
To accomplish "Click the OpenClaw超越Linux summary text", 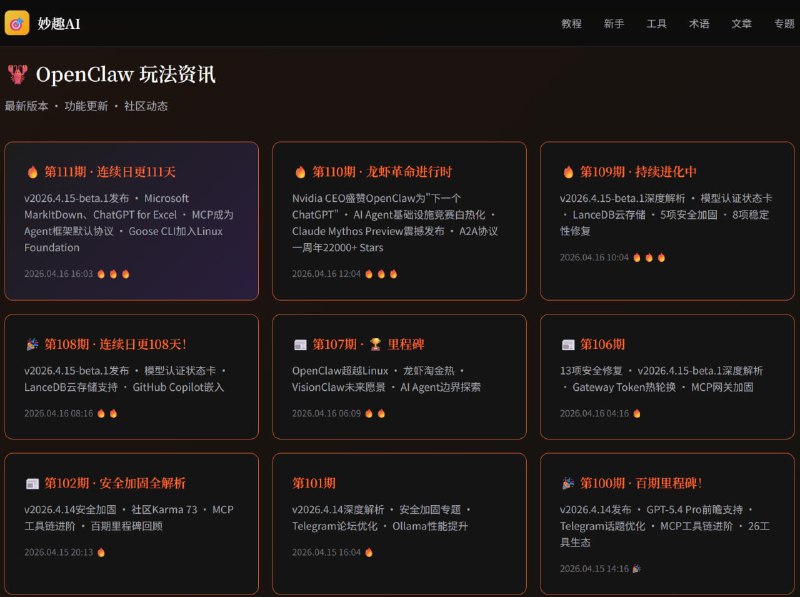I will click(x=386, y=379).
